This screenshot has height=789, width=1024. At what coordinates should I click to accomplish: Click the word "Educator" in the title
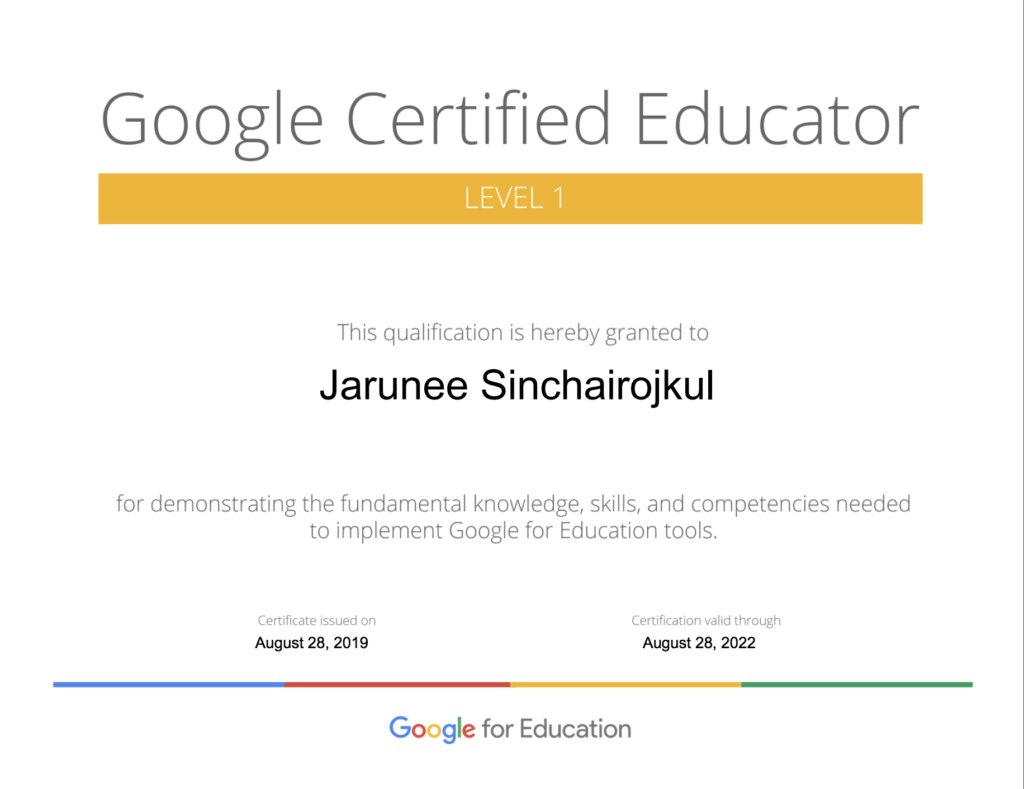[x=777, y=118]
